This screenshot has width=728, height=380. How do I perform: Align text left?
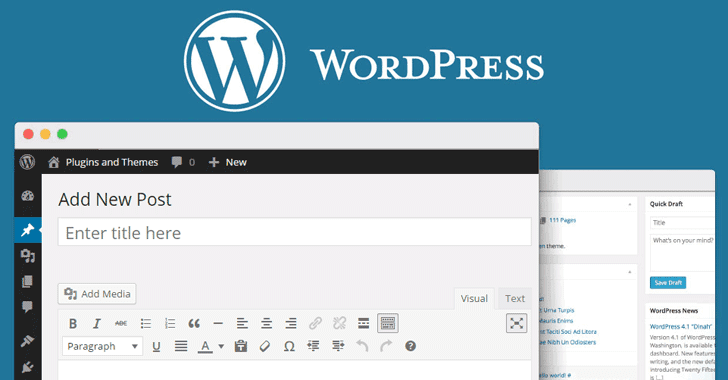[242, 323]
